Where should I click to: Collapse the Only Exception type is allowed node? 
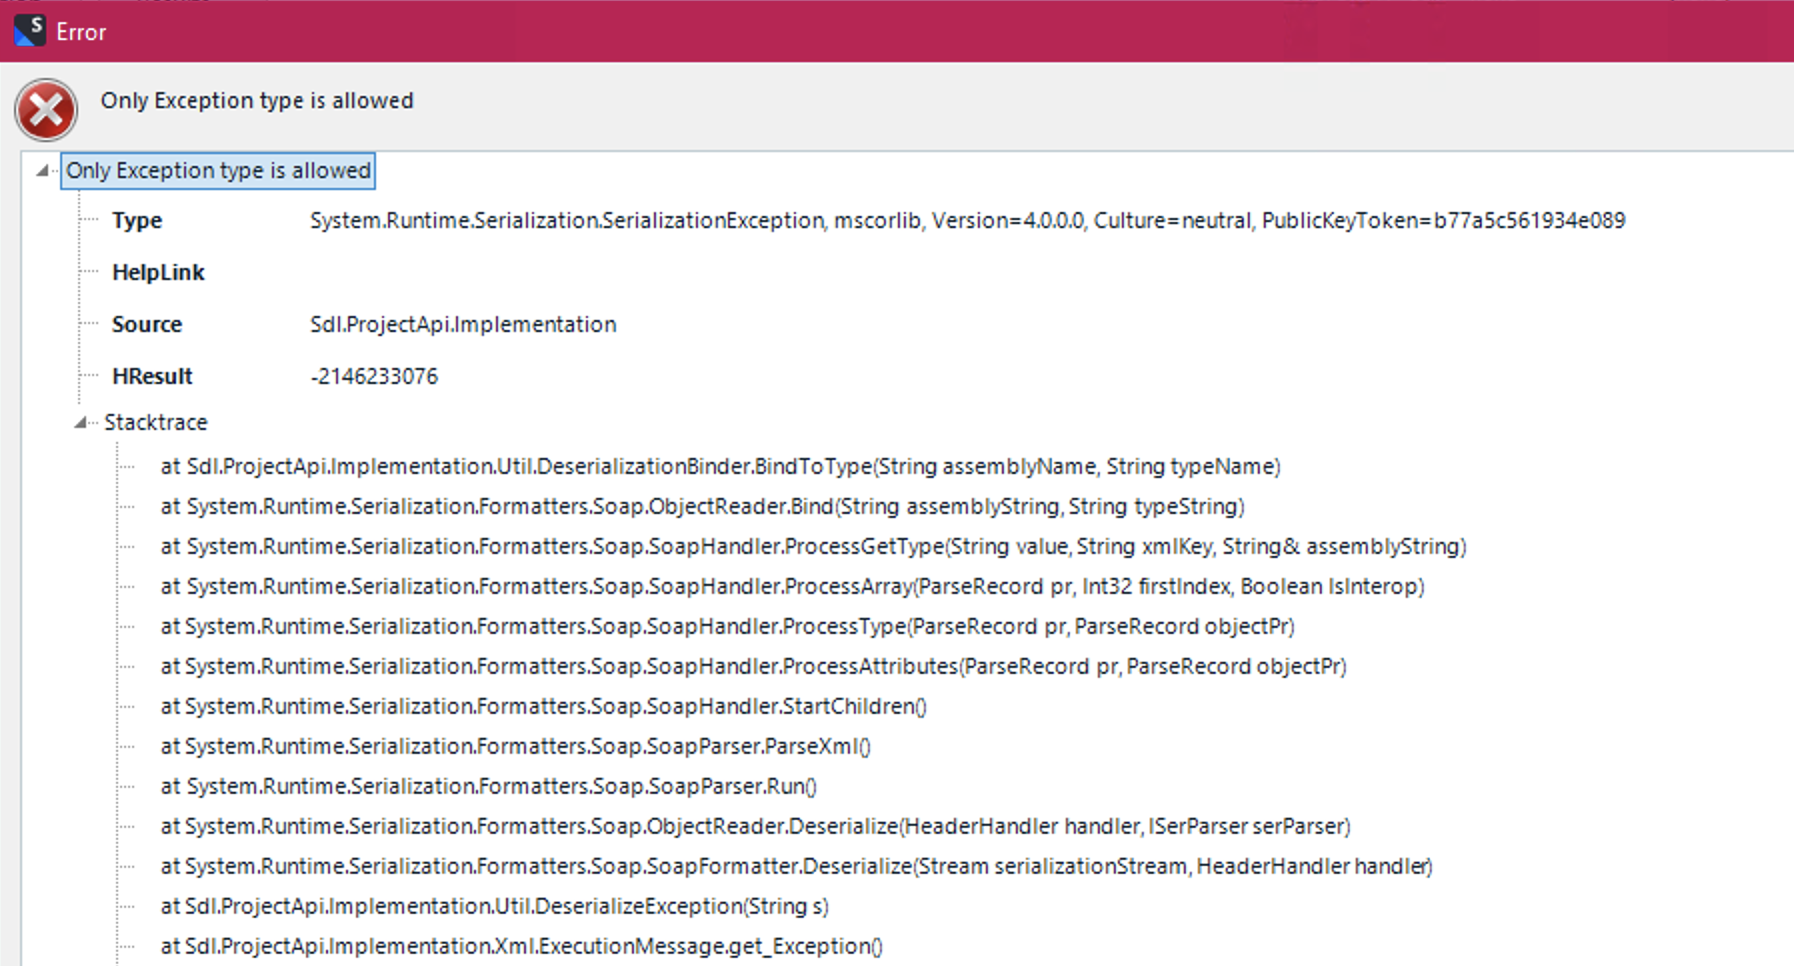[41, 170]
